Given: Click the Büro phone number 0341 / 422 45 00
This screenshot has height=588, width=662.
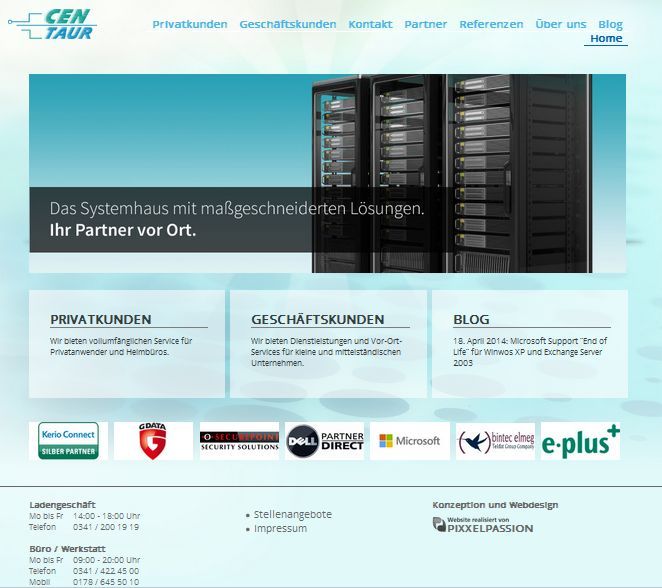Looking at the screenshot, I should pyautogui.click(x=106, y=571).
